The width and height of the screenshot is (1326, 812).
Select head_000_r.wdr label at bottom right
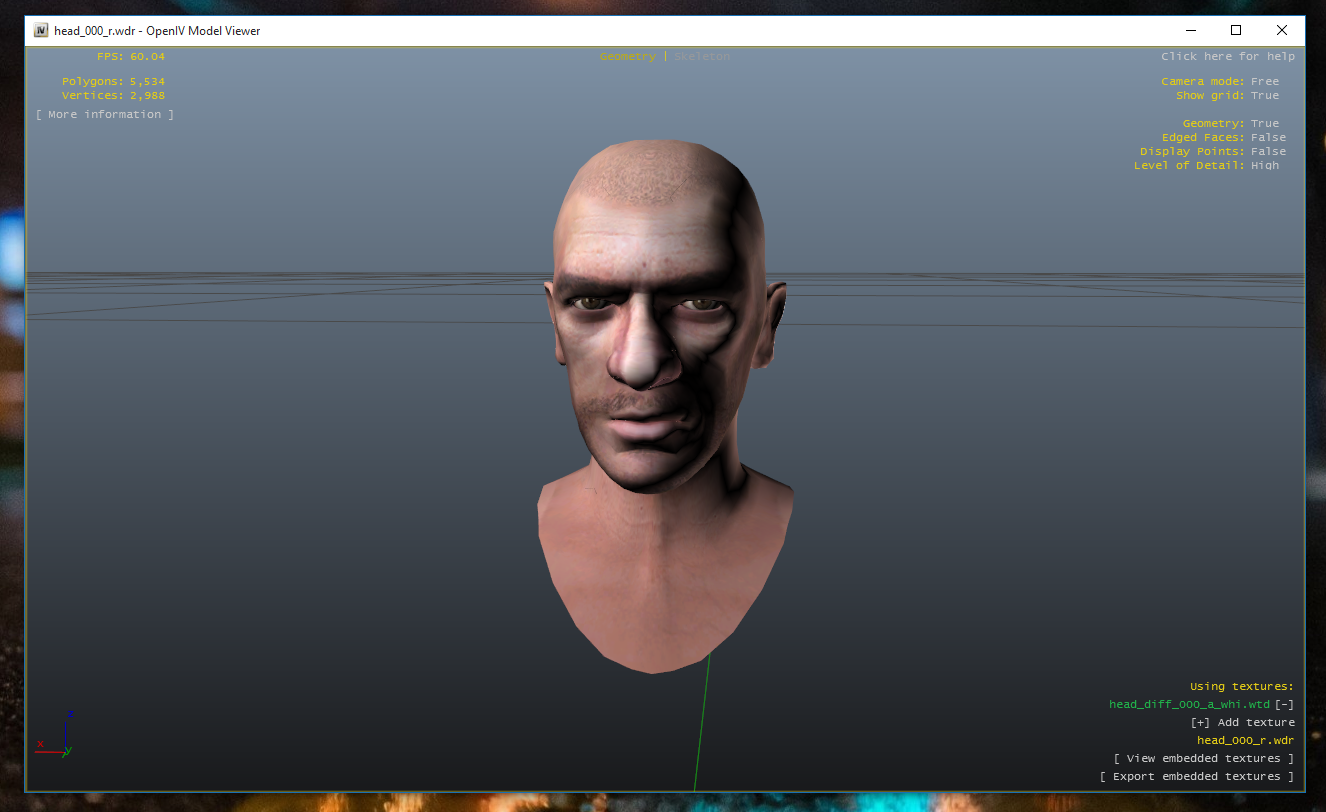[1245, 741]
